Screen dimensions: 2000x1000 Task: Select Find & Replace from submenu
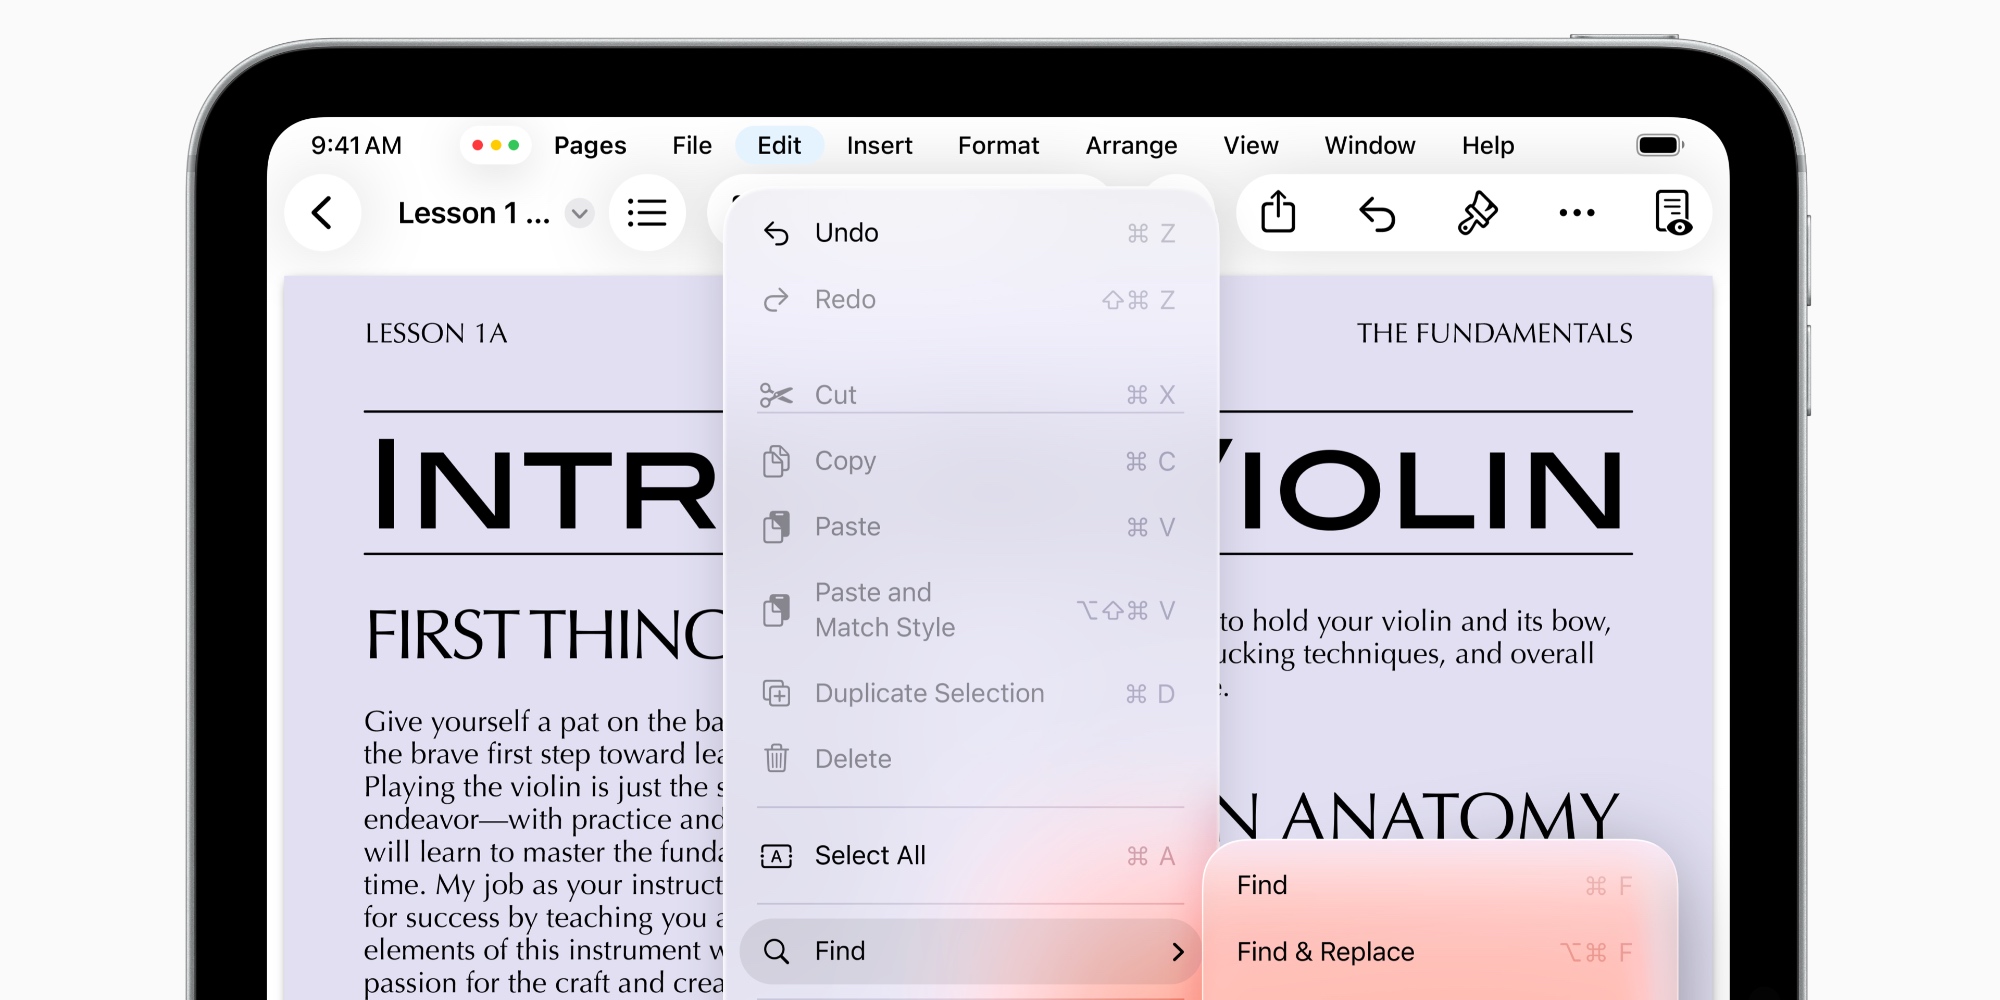[1325, 952]
